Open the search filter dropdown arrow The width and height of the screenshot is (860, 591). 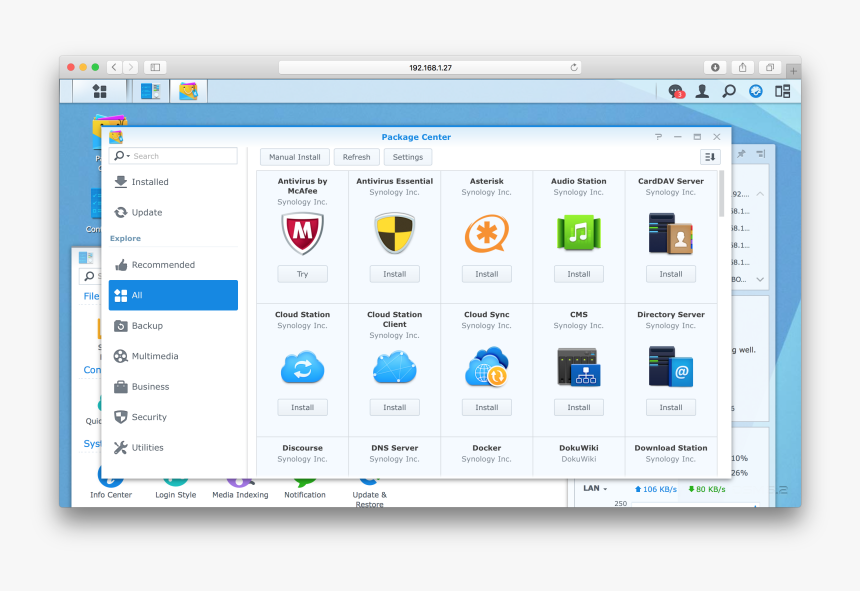coord(128,156)
